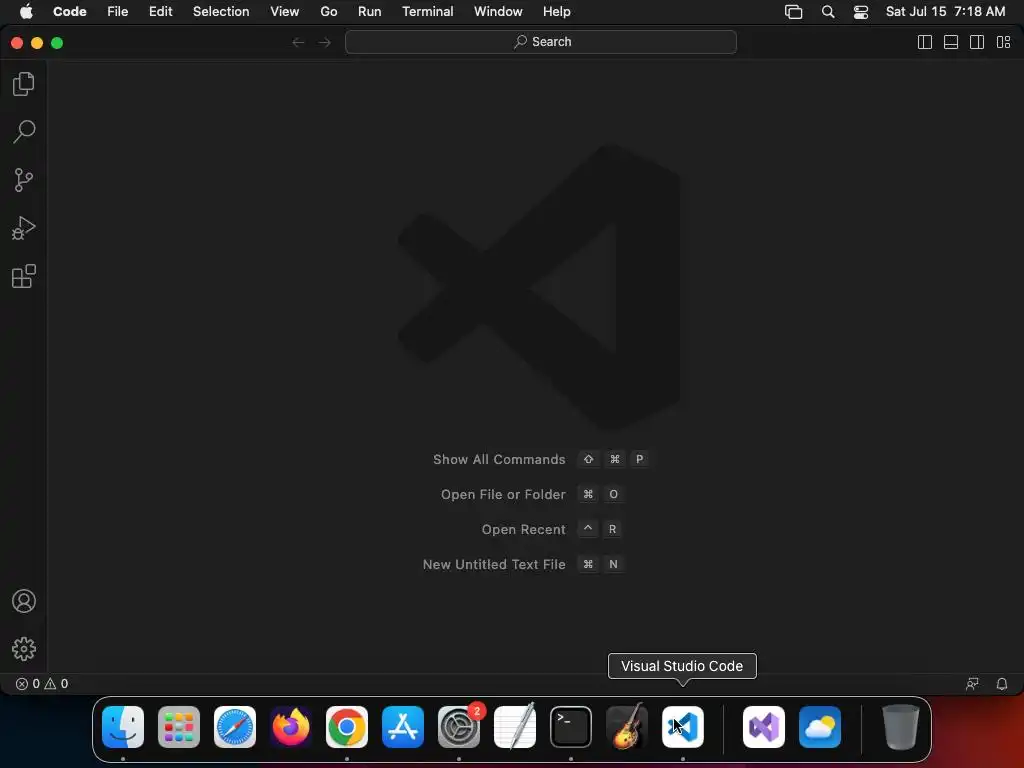The height and width of the screenshot is (768, 1024).
Task: Open the Run and Debug view
Action: [x=24, y=228]
